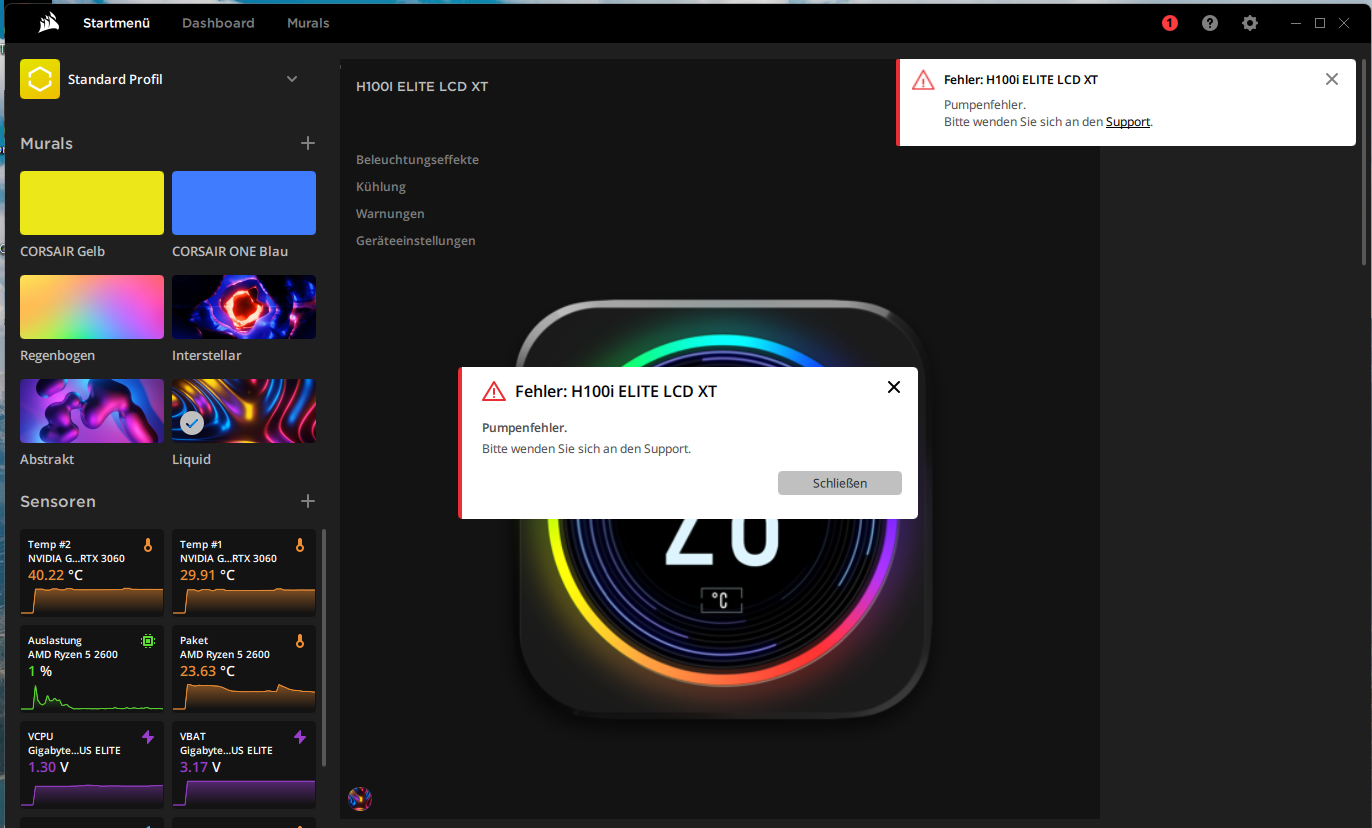Select the Interstellar mural thumbnail
The image size is (1372, 828).
point(244,307)
